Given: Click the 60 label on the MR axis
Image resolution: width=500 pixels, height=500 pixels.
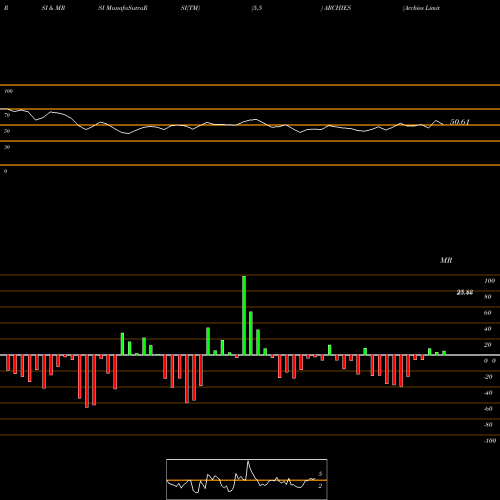Looking at the screenshot, I should [x=488, y=313].
